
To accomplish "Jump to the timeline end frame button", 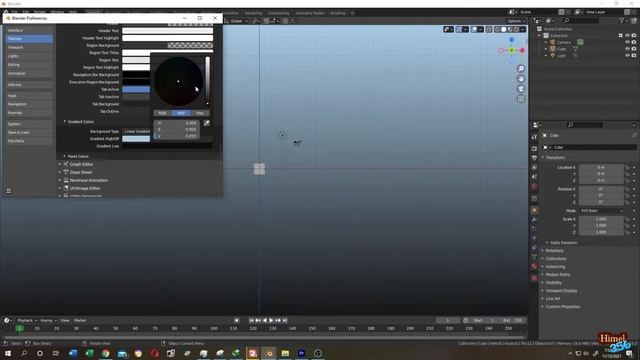I will click(285, 320).
